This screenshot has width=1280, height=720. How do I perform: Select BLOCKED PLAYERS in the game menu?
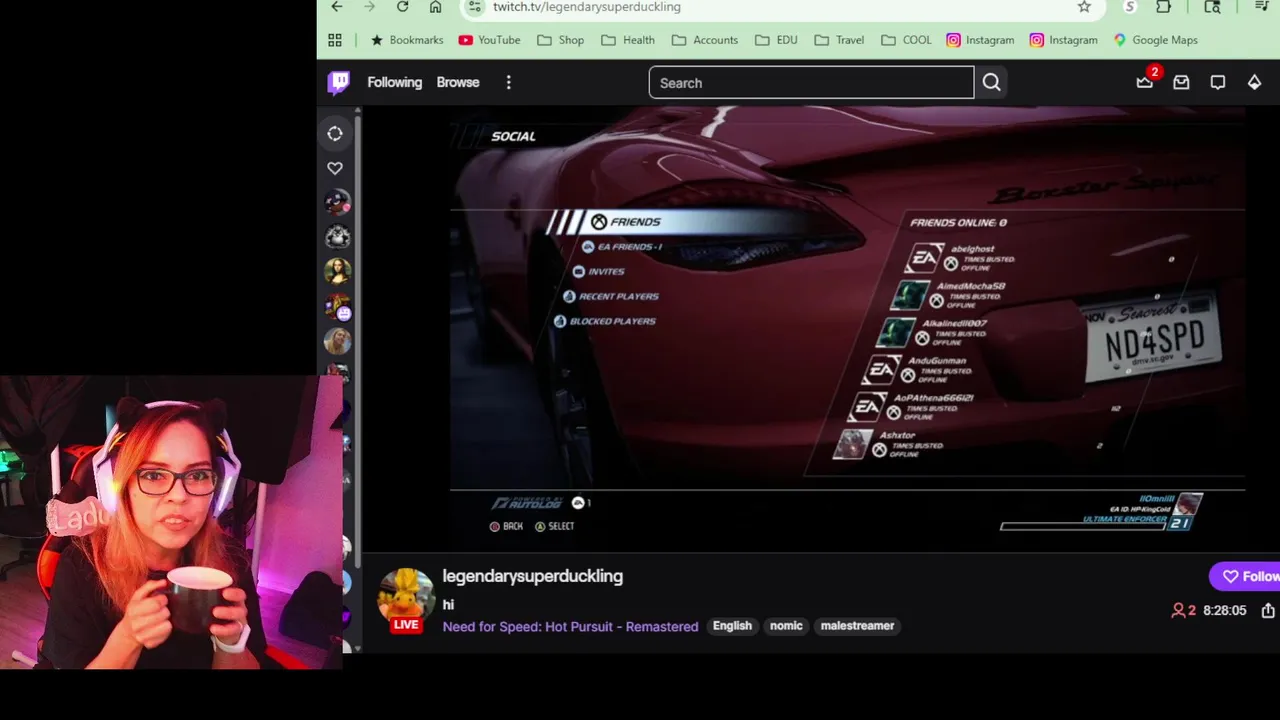click(607, 321)
